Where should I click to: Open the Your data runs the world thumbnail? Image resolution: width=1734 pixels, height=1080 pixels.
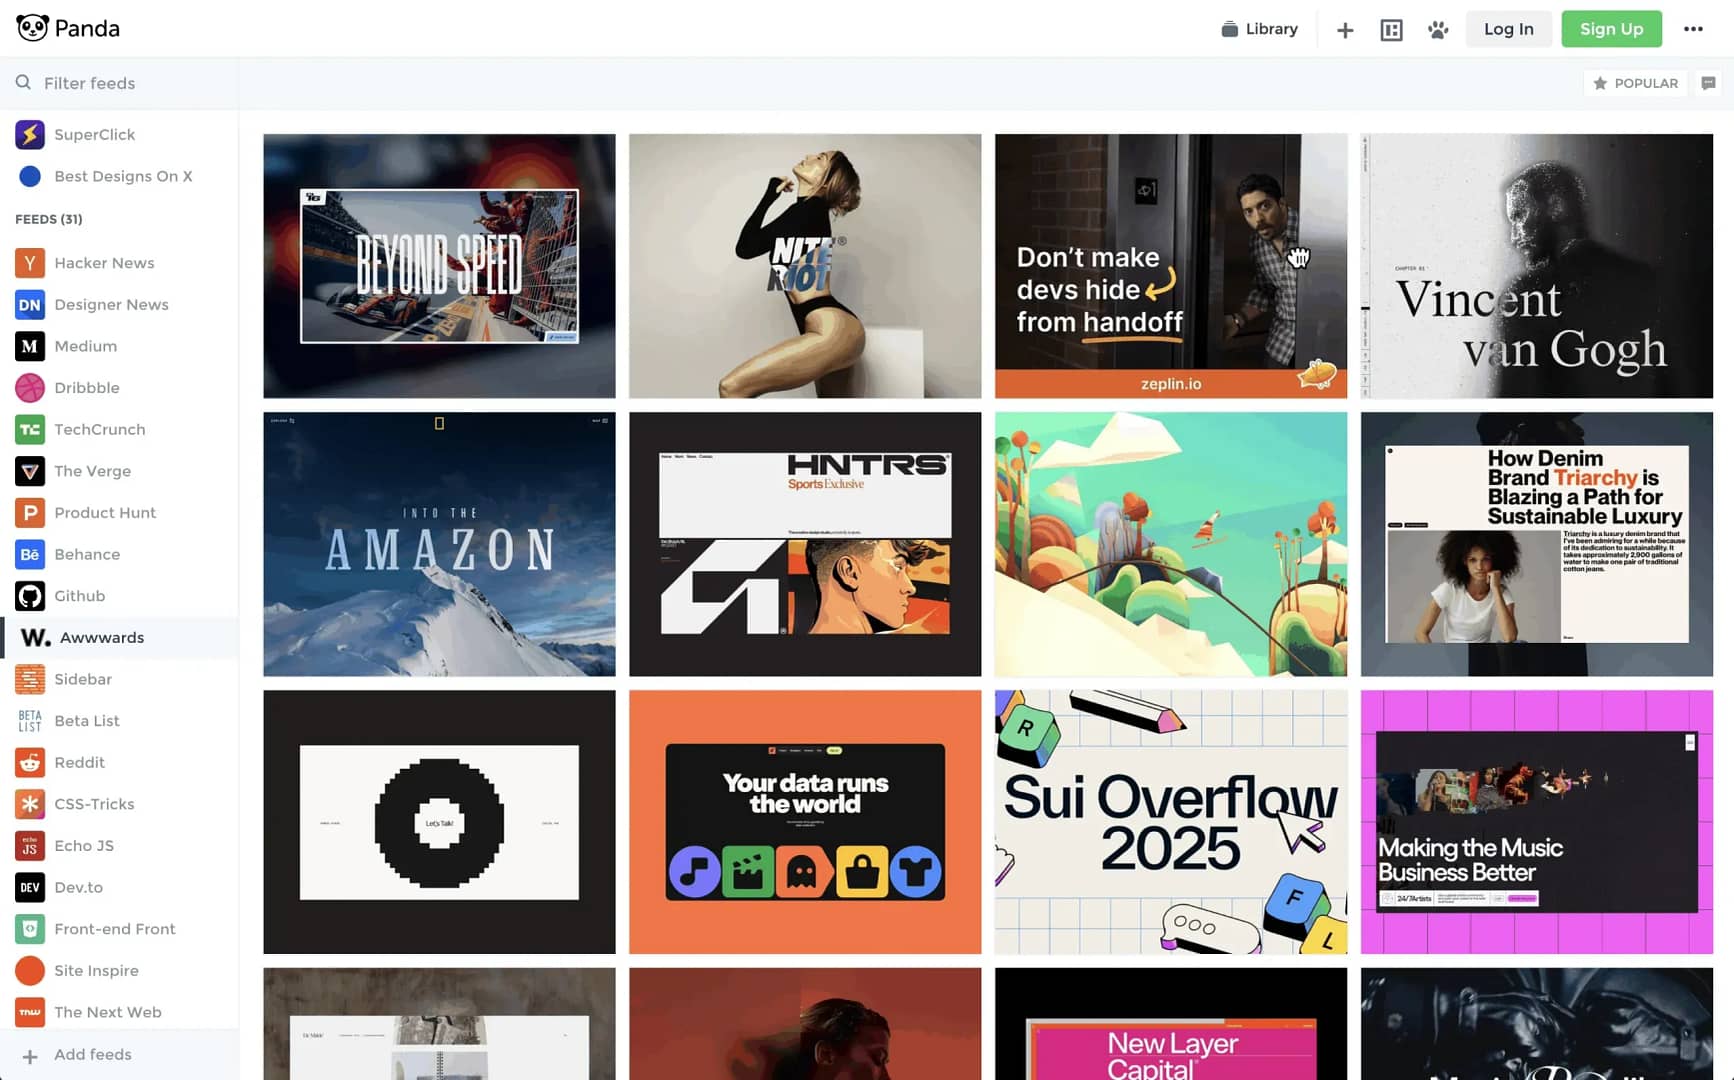(805, 822)
